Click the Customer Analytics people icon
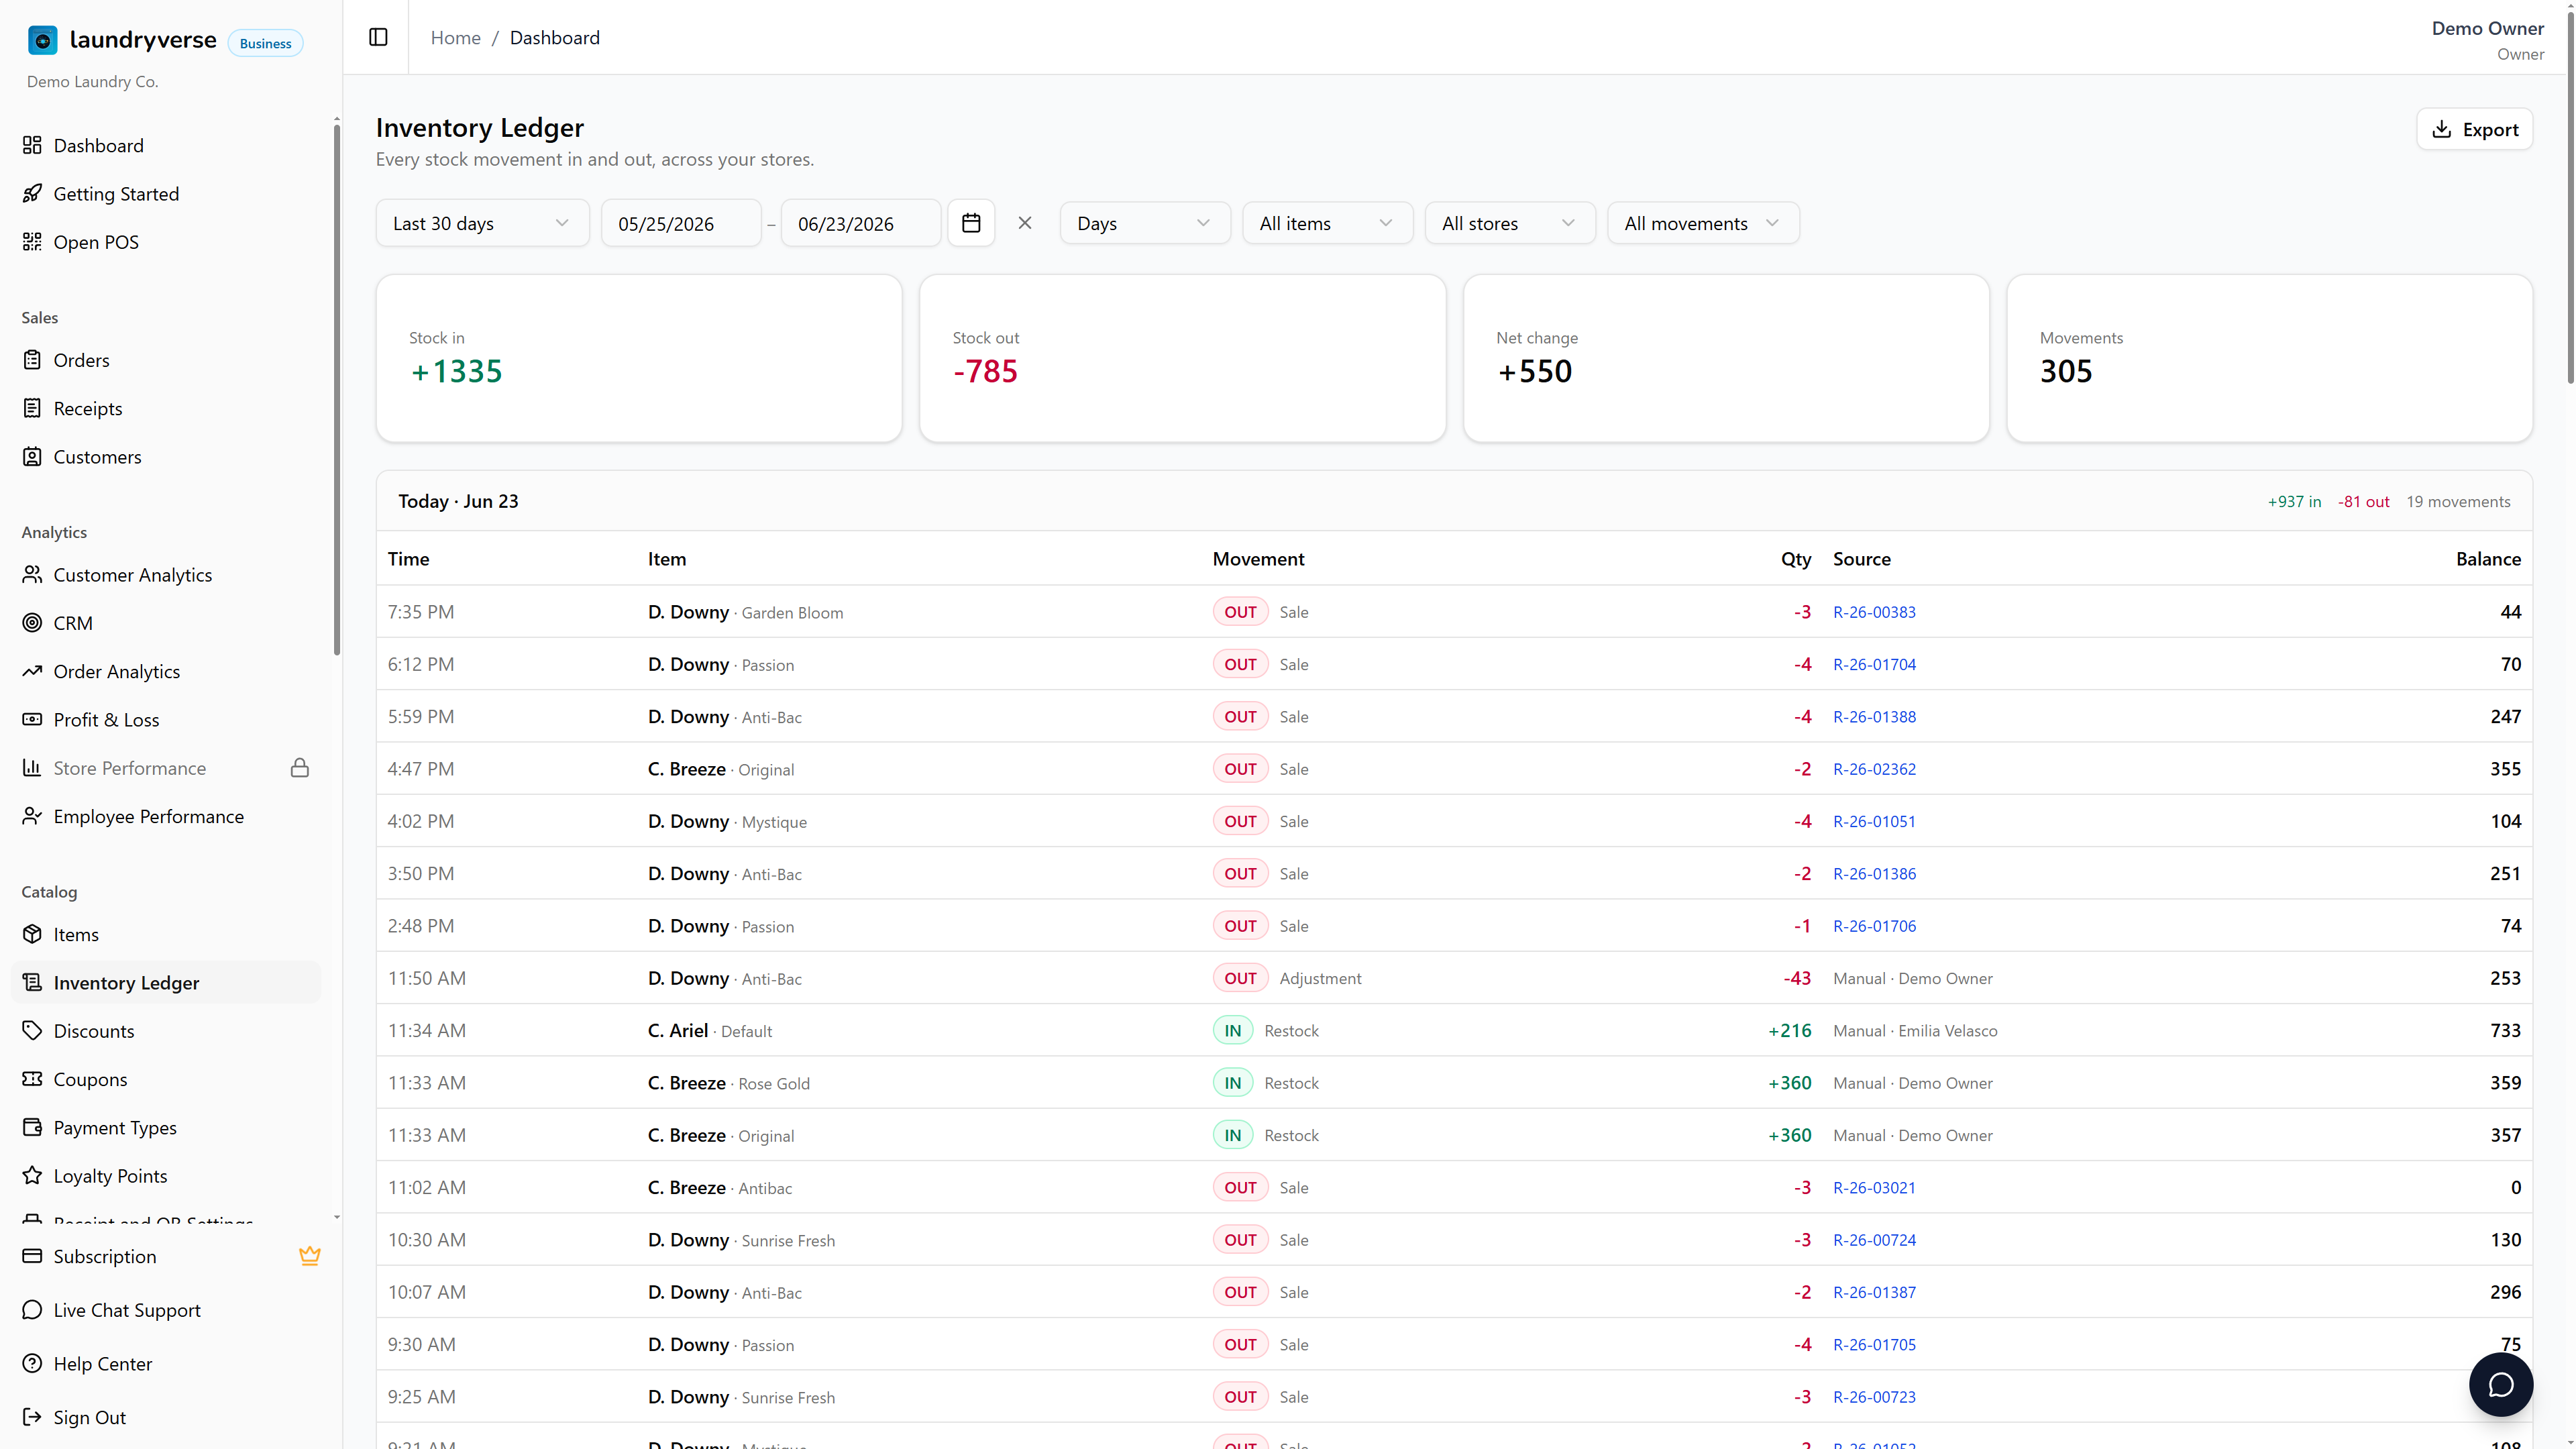The height and width of the screenshot is (1449, 2576). coord(32,574)
